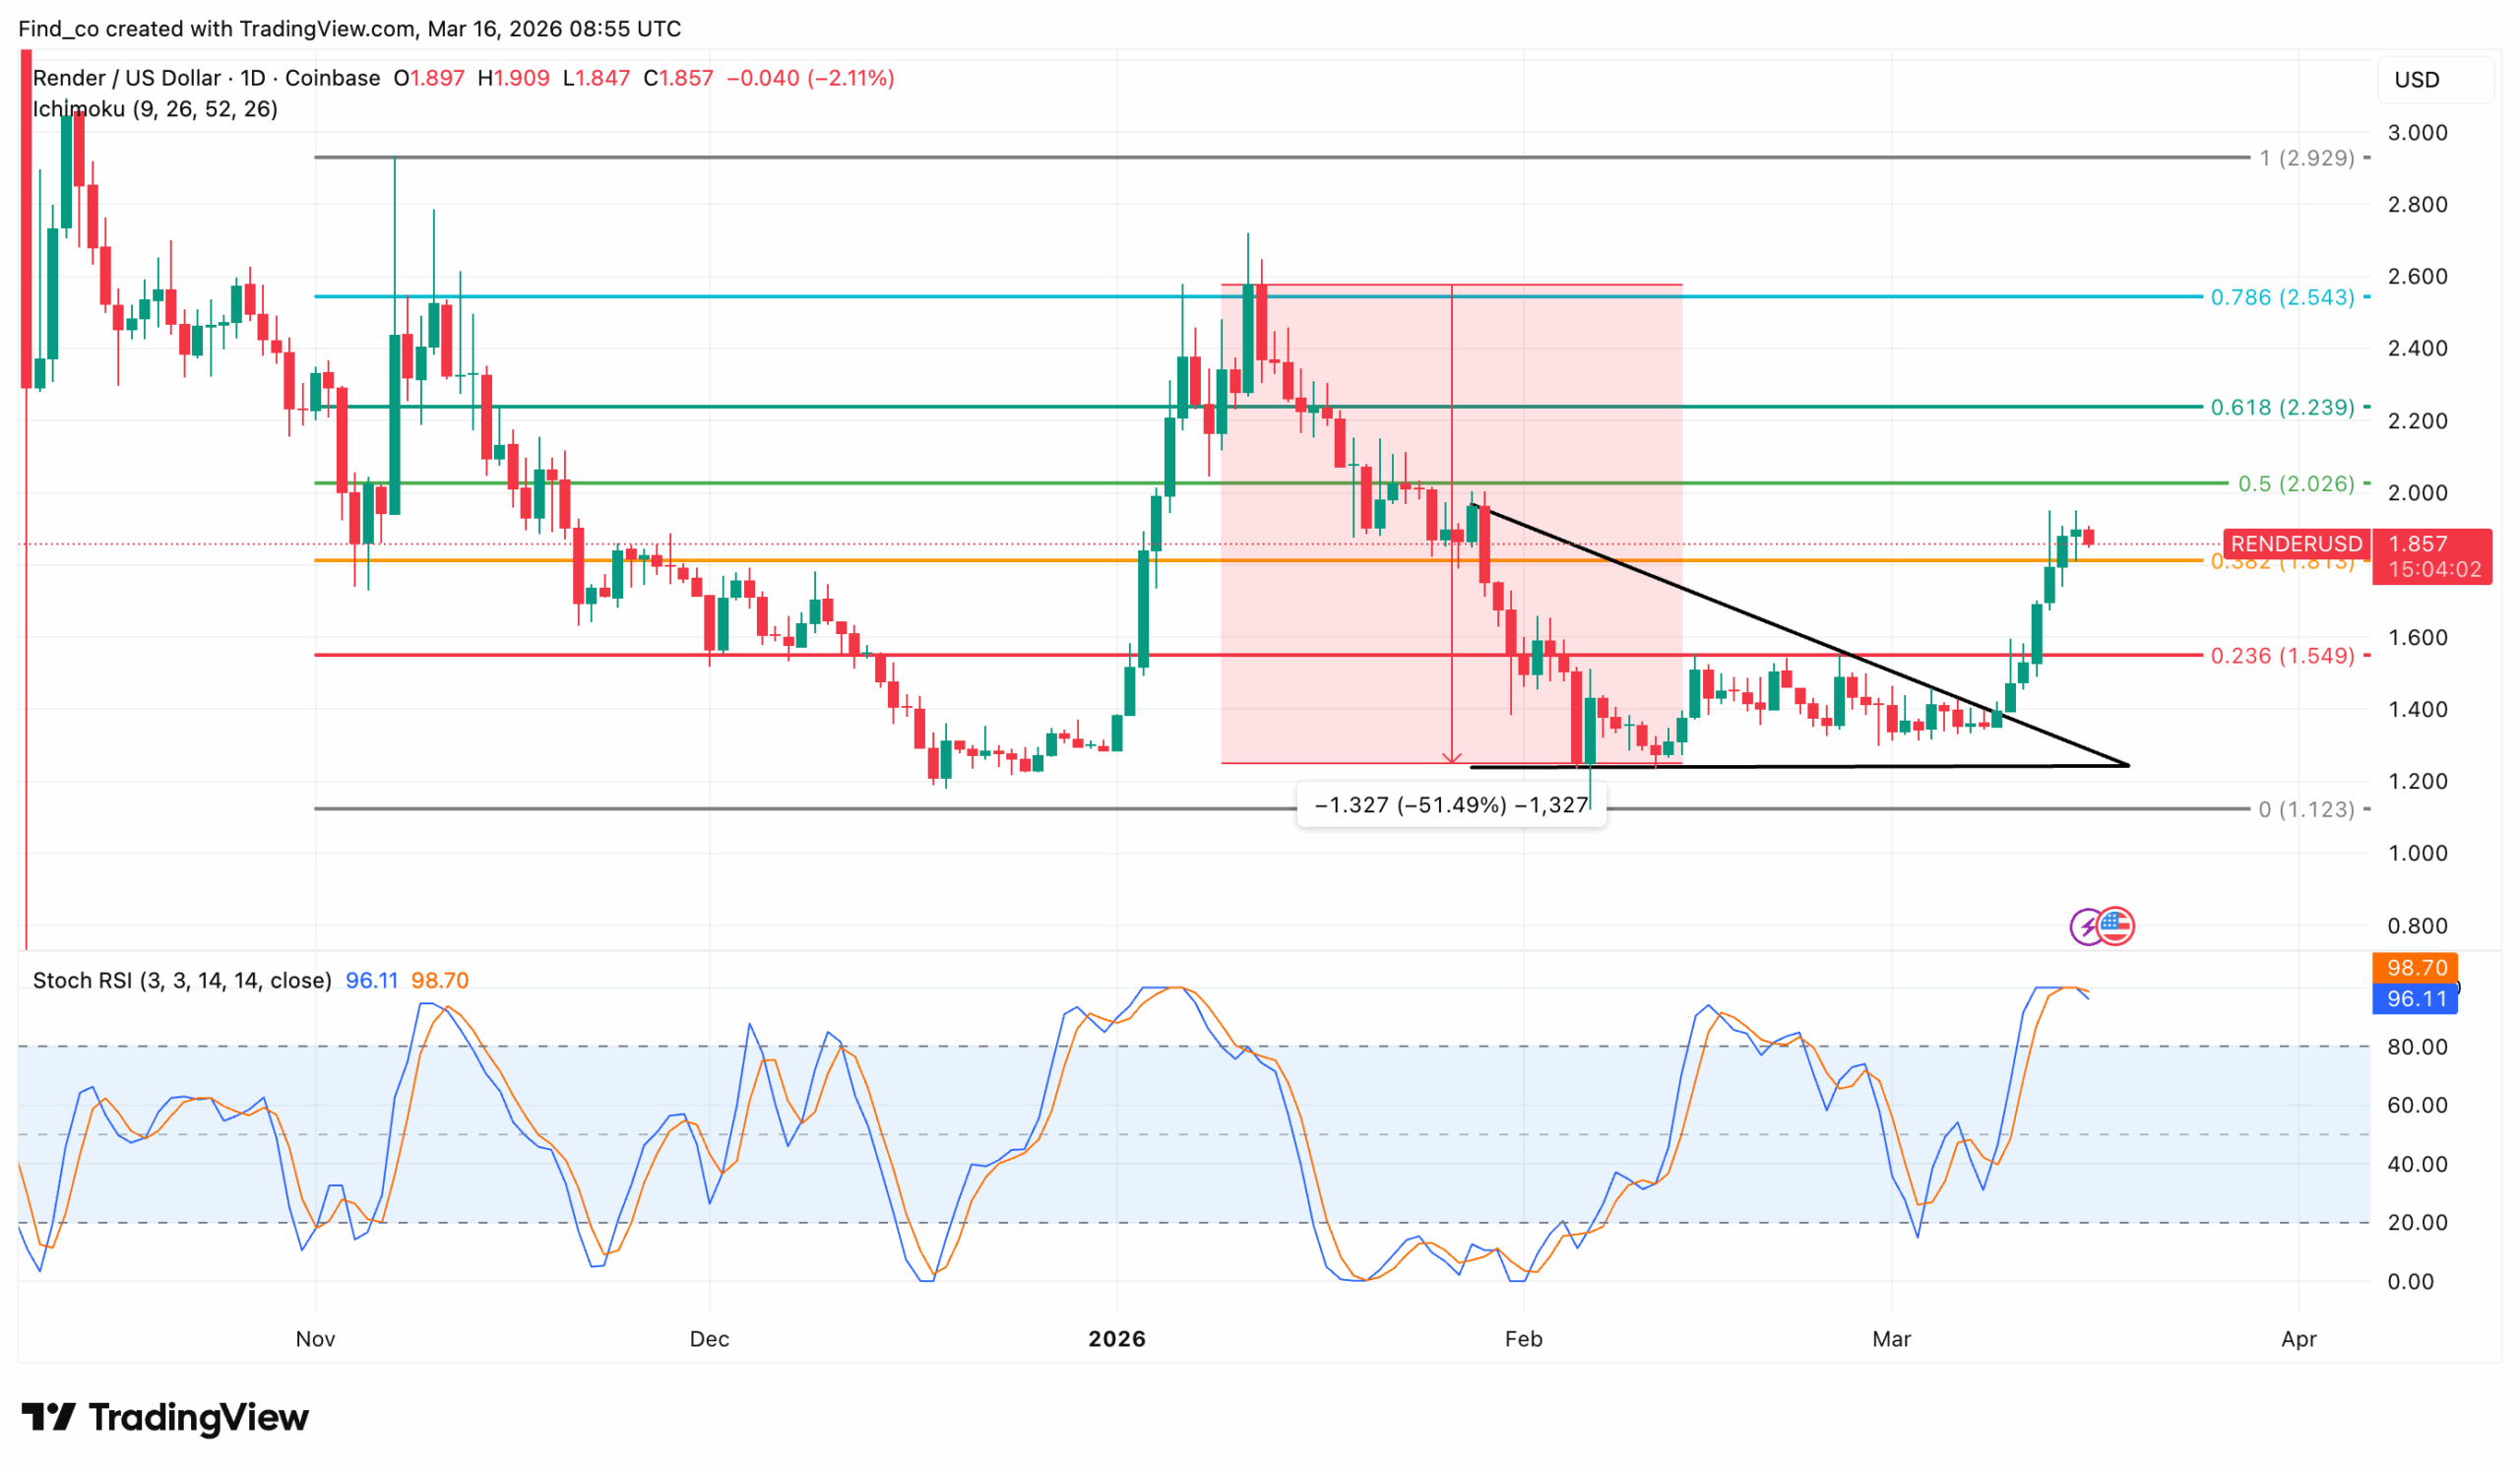The height and width of the screenshot is (1472, 2520).
Task: Click the 2.600 price axis value
Action: click(2418, 277)
